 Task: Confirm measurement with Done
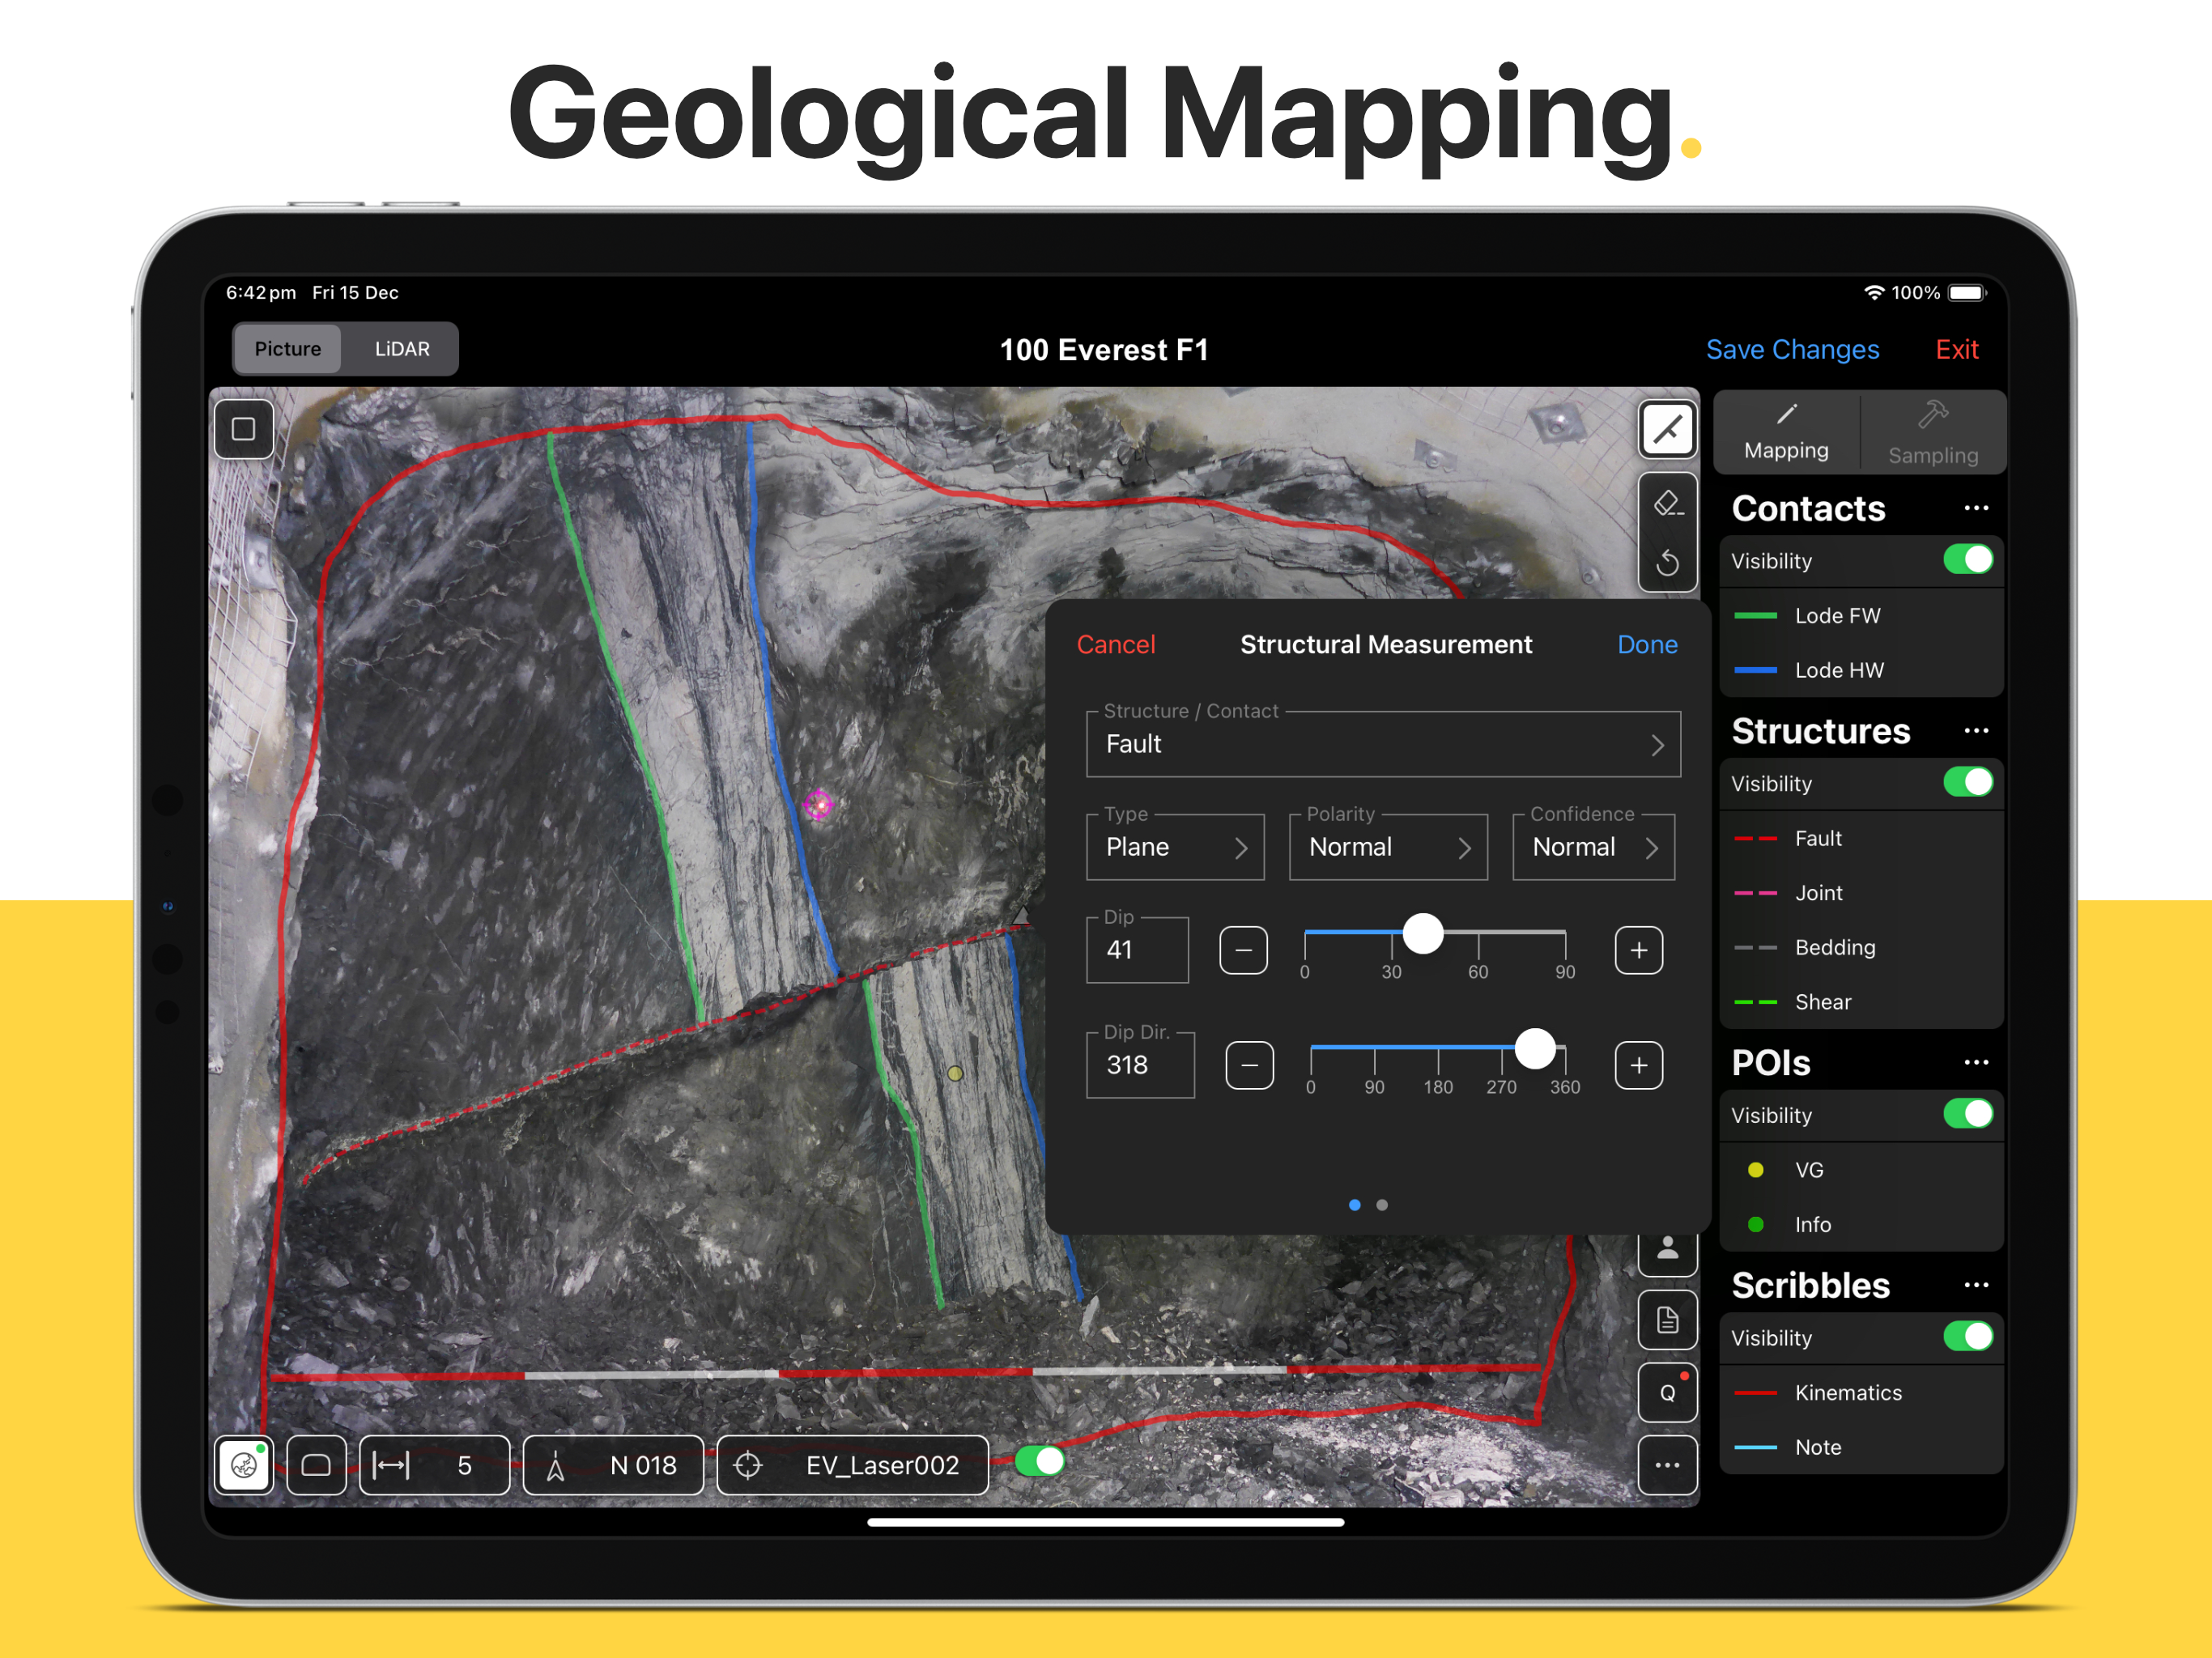[x=1647, y=644]
